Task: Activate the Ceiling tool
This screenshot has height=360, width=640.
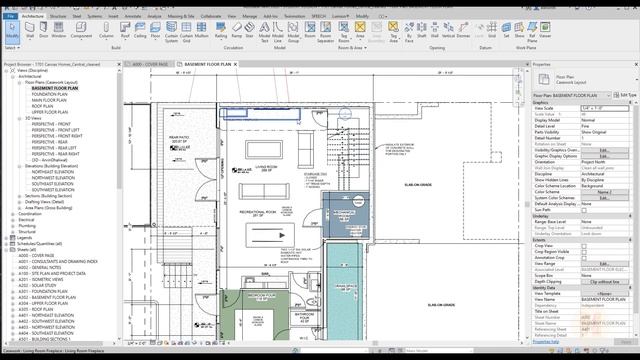Action: tap(140, 31)
